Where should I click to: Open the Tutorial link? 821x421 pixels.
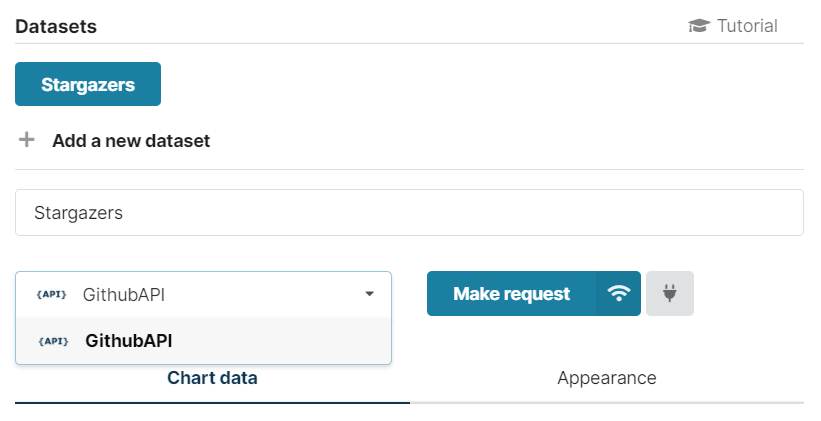click(746, 26)
